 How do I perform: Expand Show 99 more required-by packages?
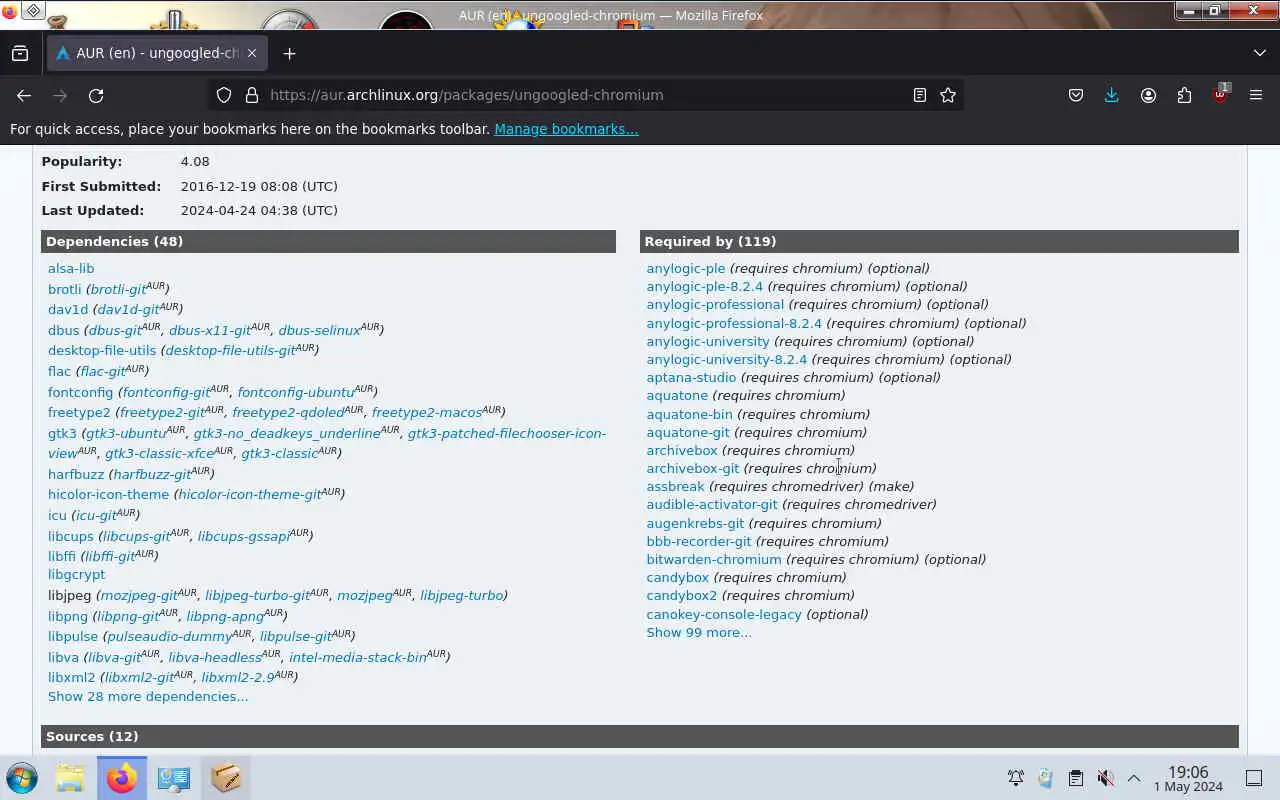(x=699, y=632)
